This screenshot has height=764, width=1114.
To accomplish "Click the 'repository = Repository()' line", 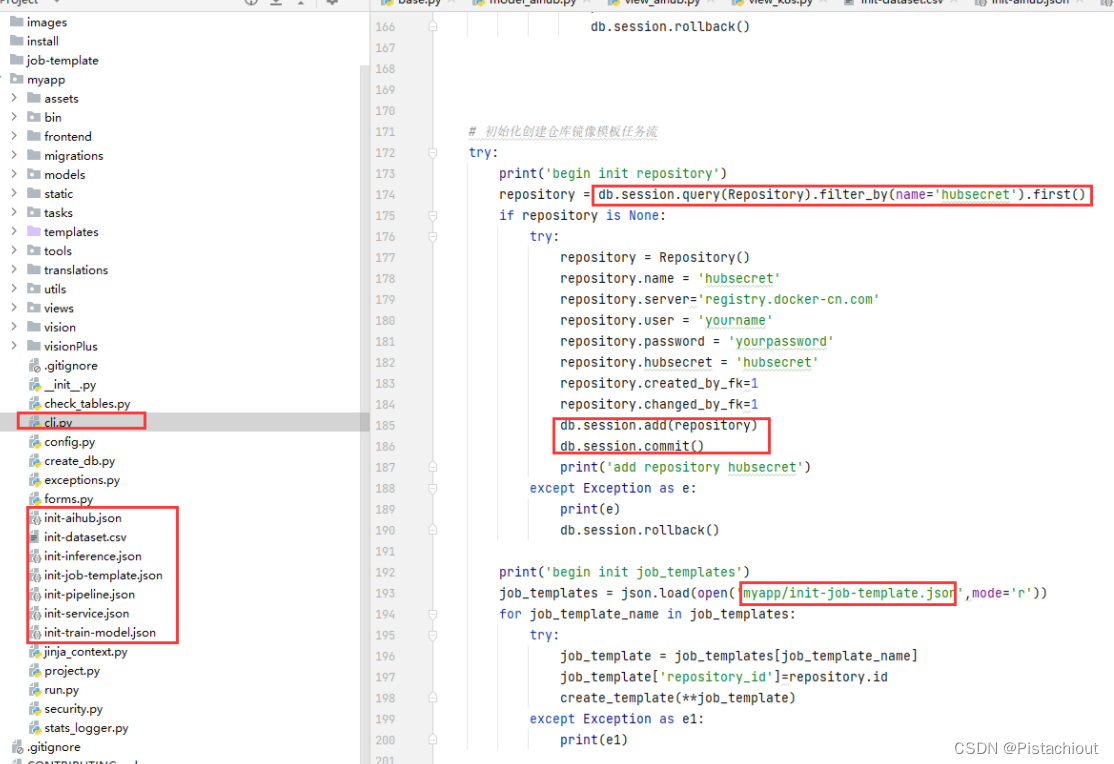I will (654, 257).
